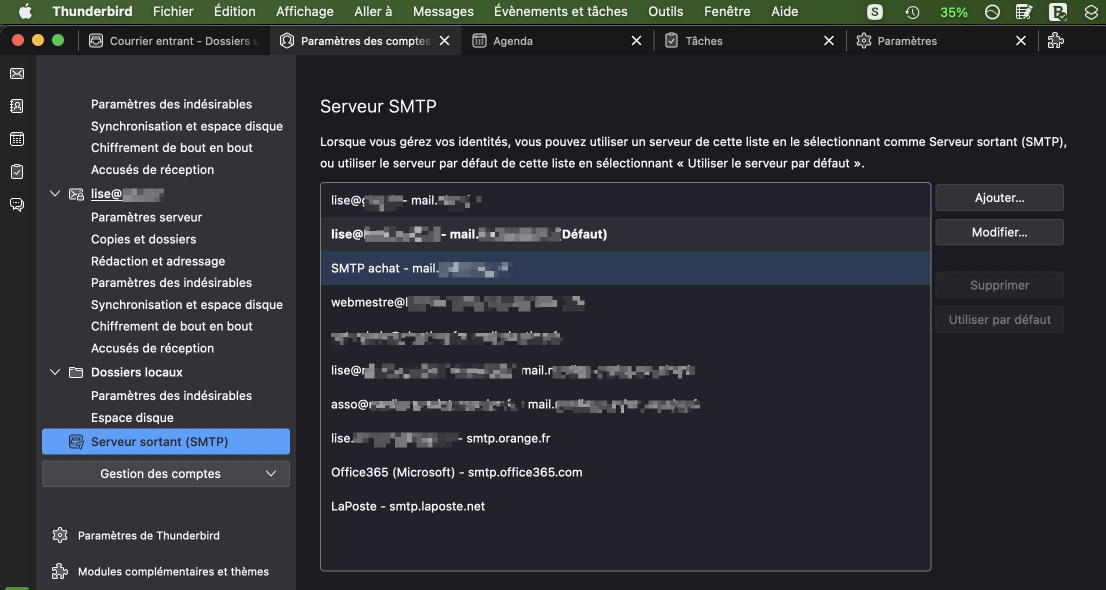Open the Gestion des comptes dropdown
Screen dimensions: 1106x590
166,474
